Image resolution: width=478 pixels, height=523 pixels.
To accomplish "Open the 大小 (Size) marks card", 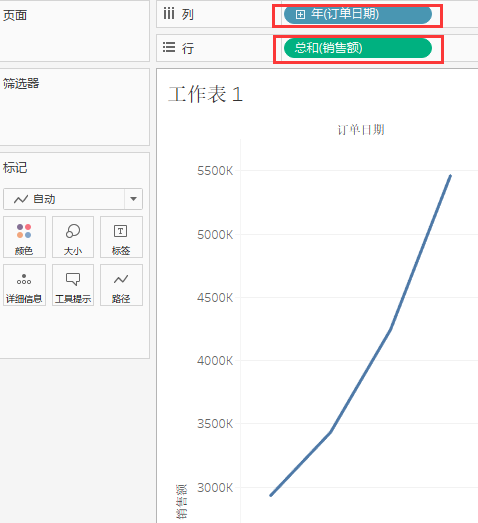I will point(73,237).
